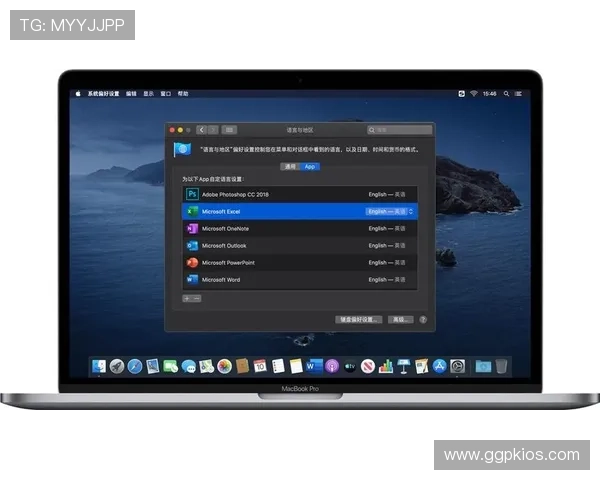Click the preferences search field
The height and width of the screenshot is (480, 600).
pos(399,130)
